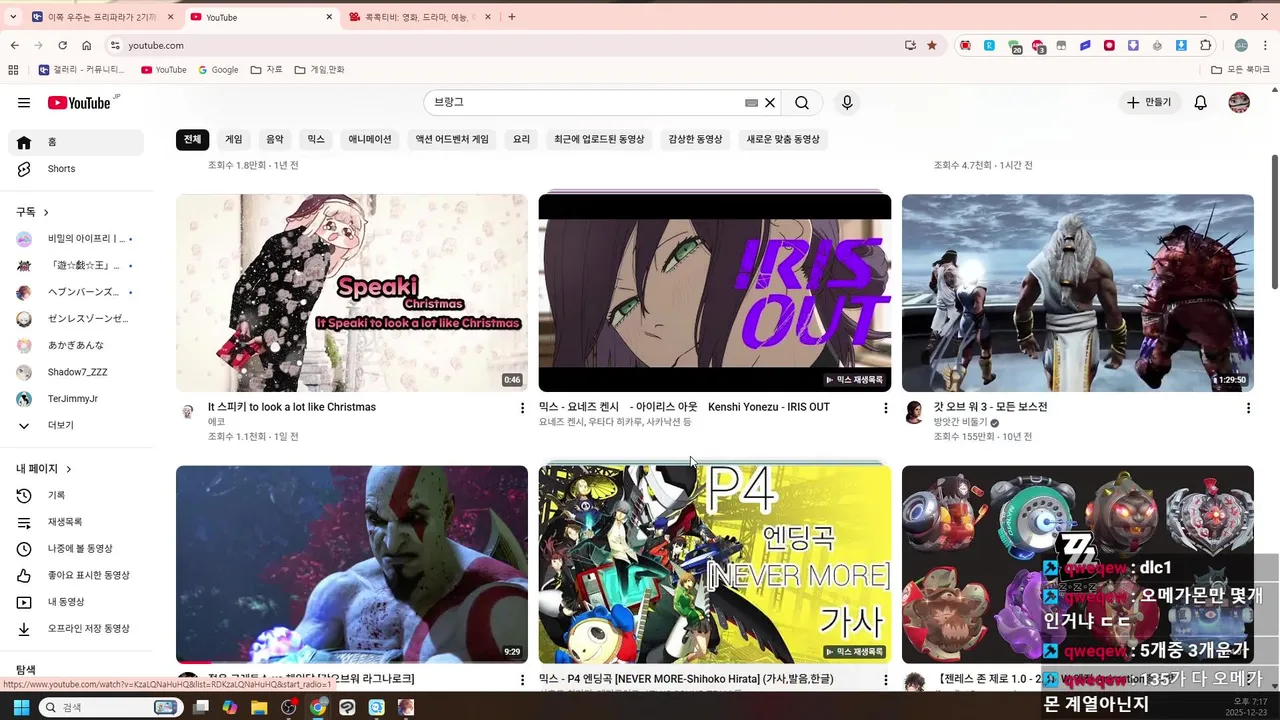Screen dimensions: 1280x720
Task: Click the 만들기 create button
Action: pyautogui.click(x=1149, y=102)
